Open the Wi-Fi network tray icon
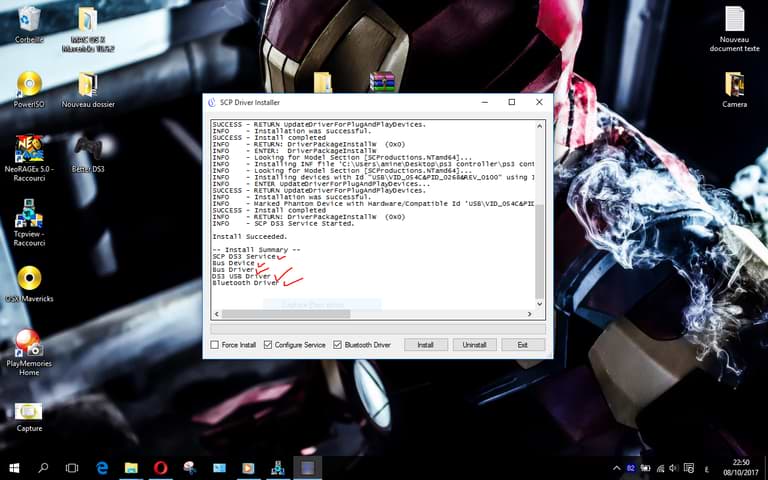This screenshot has width=768, height=480. tap(660, 469)
